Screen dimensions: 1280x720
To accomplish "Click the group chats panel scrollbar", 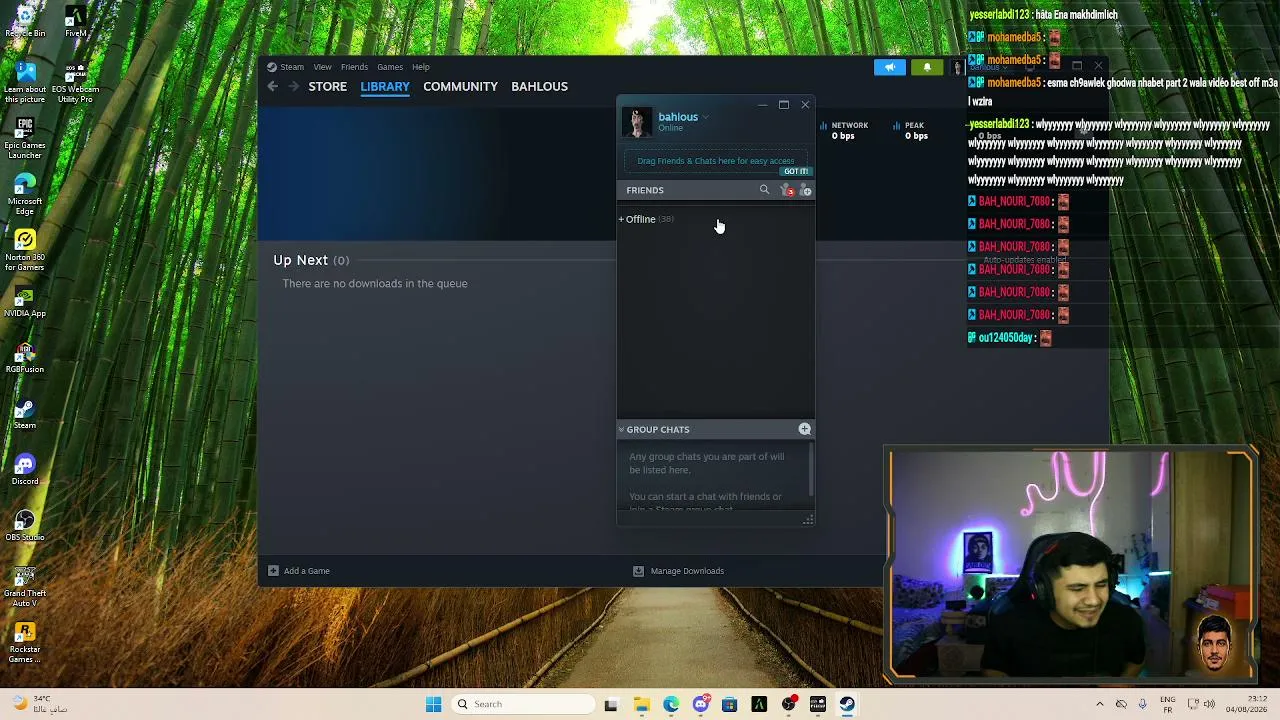I will pyautogui.click(x=810, y=469).
